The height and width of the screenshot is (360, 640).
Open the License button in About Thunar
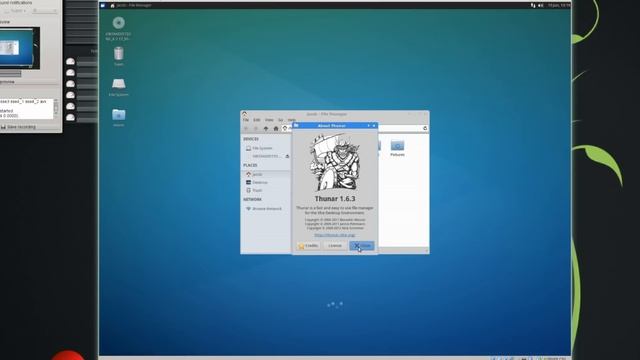(335, 246)
